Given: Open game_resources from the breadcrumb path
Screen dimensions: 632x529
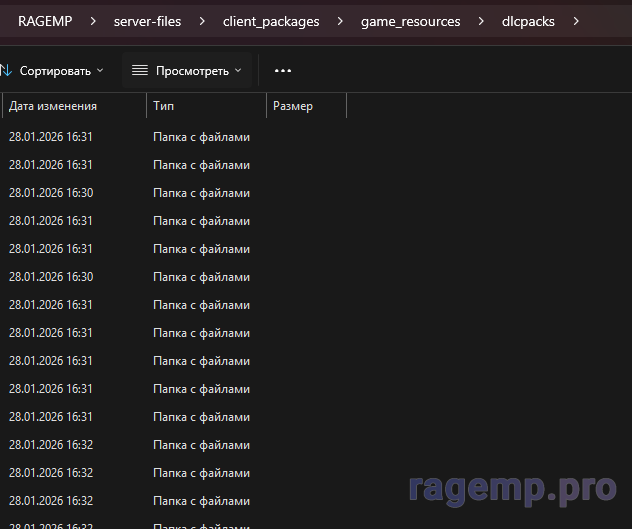Looking at the screenshot, I should click(411, 21).
